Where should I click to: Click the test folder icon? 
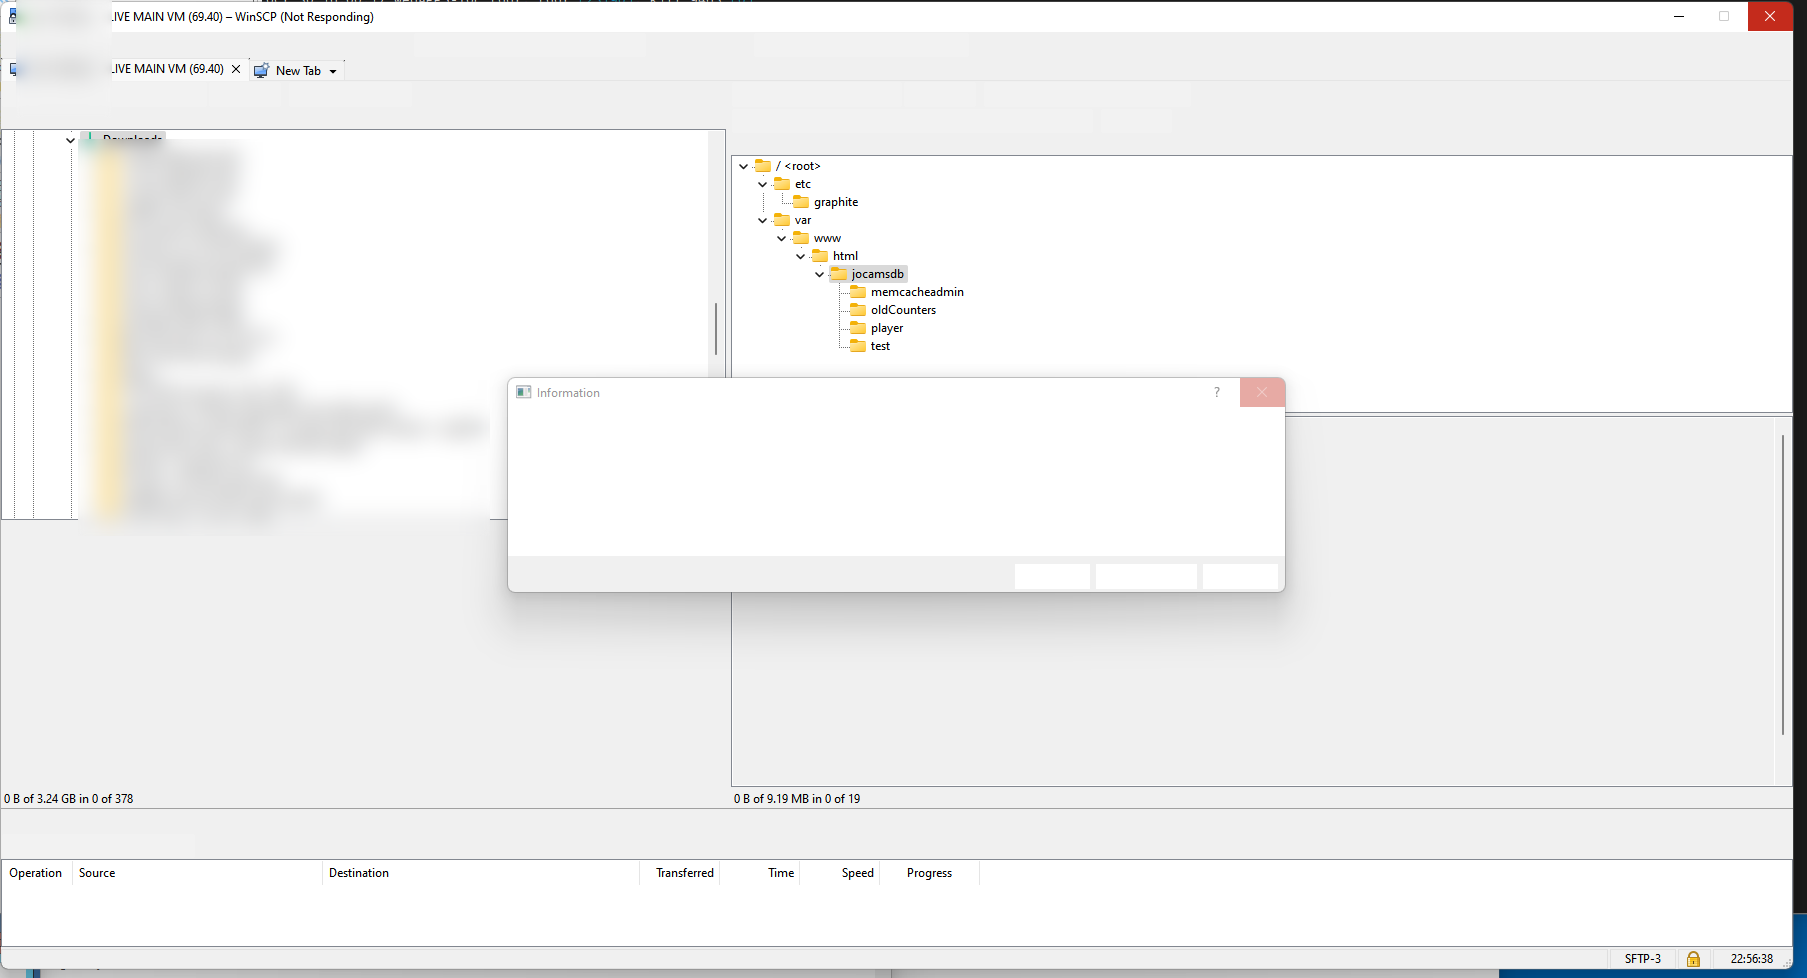point(858,346)
